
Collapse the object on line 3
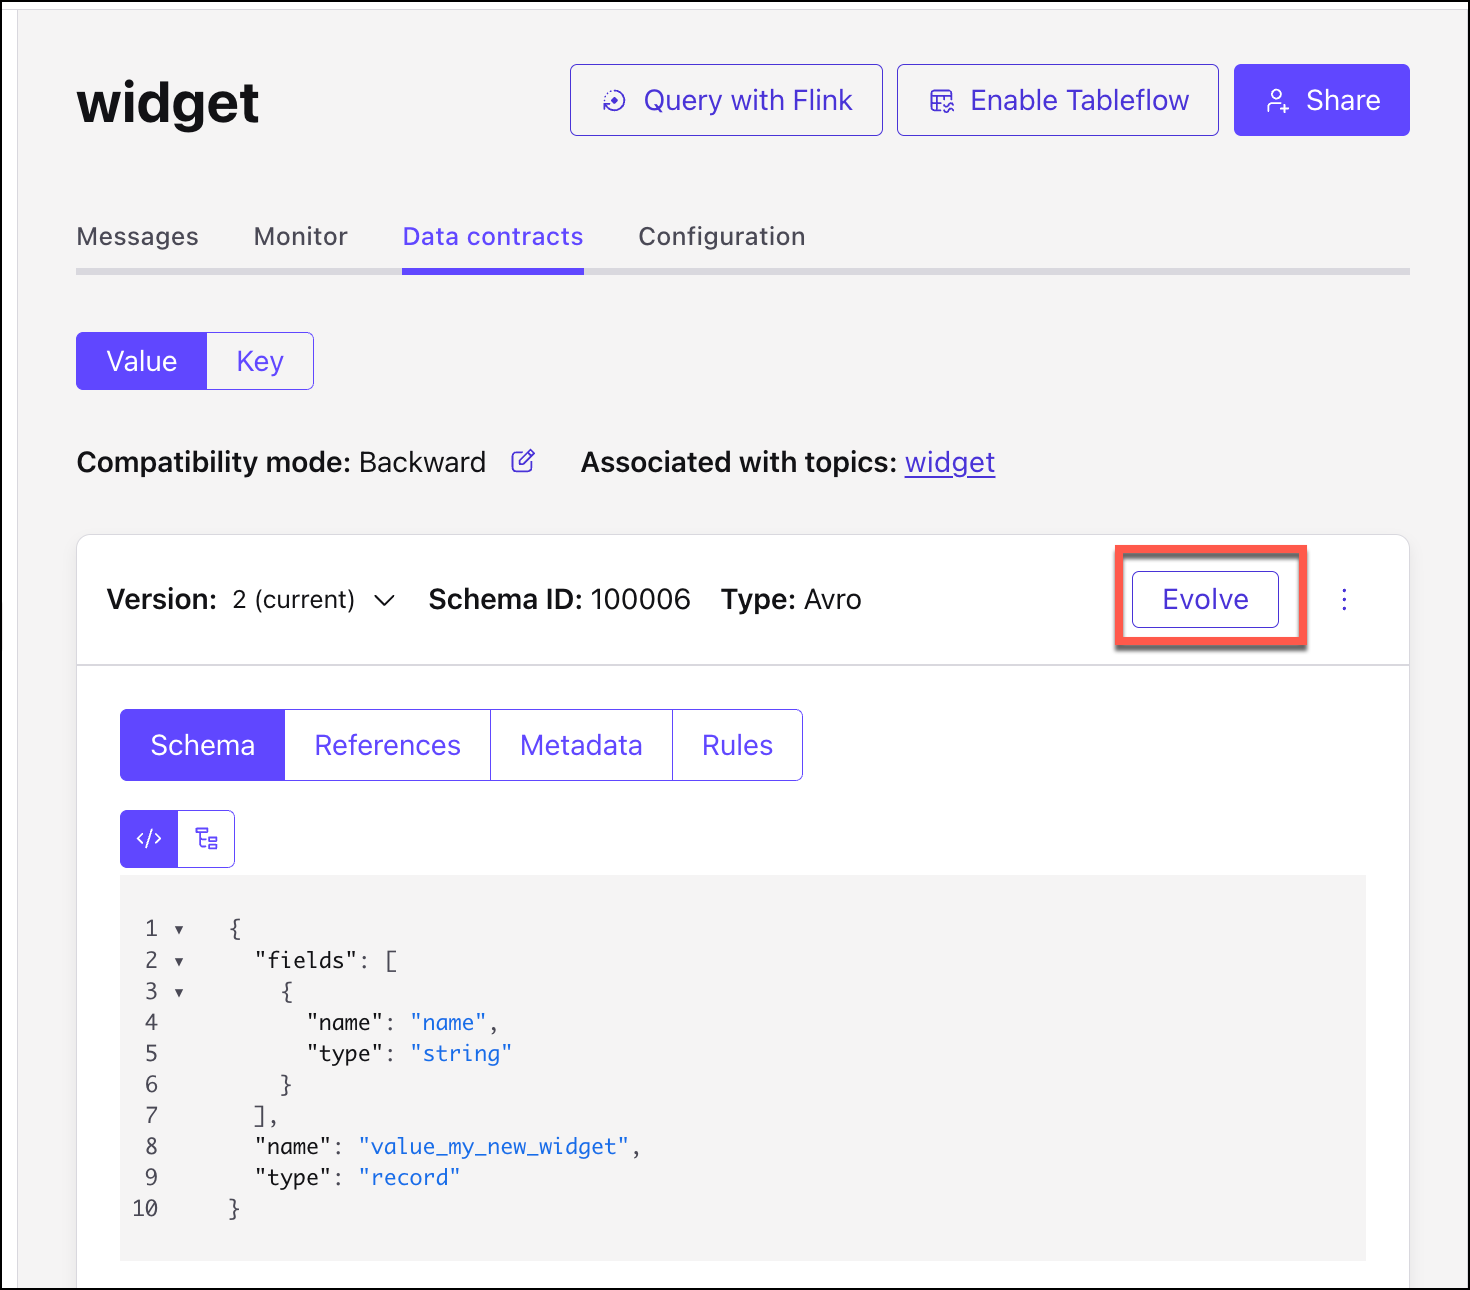coord(179,992)
